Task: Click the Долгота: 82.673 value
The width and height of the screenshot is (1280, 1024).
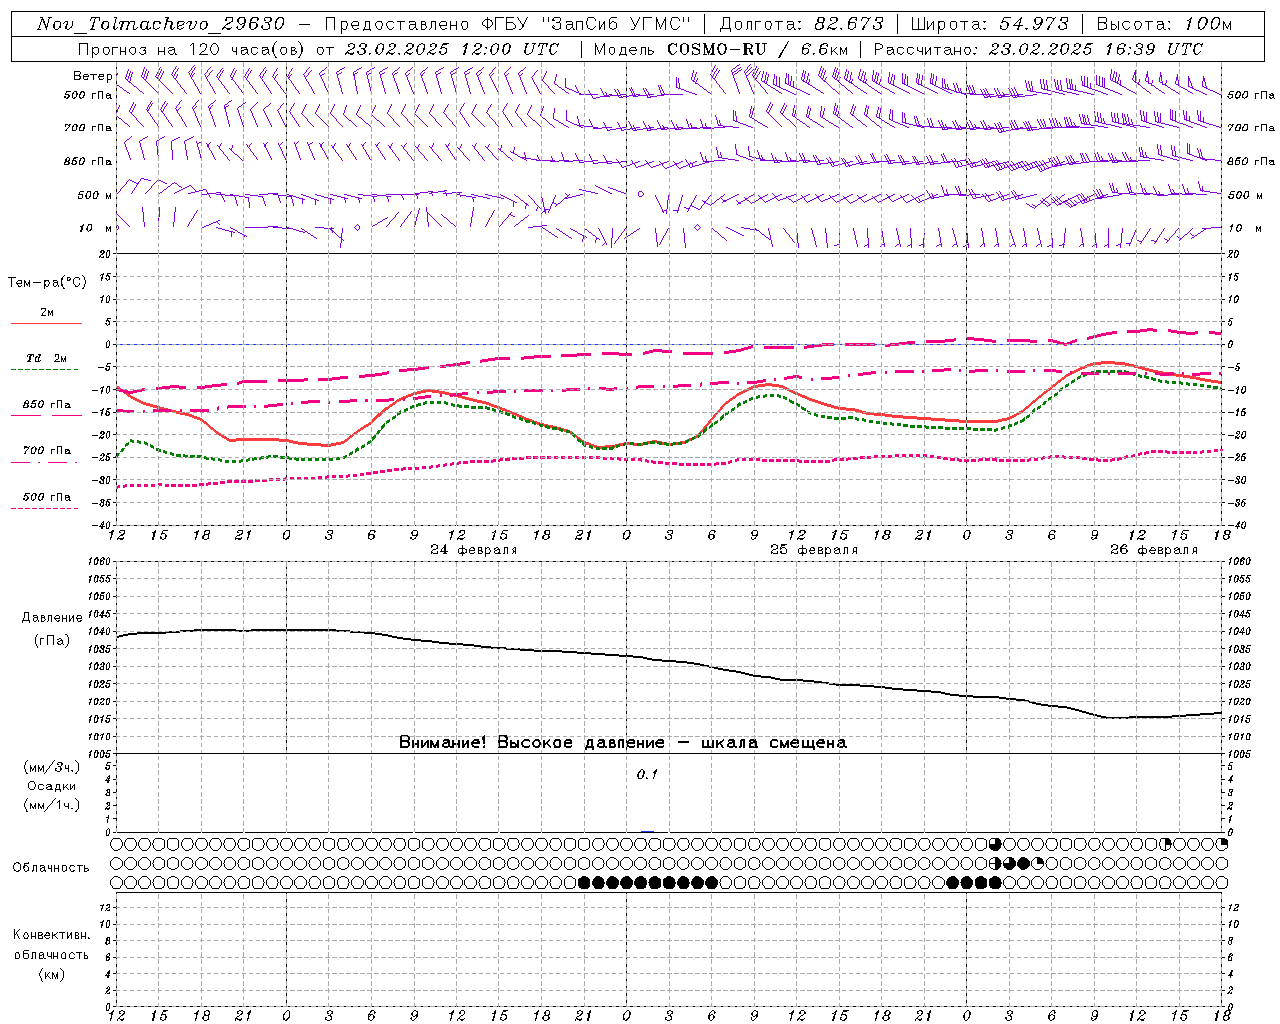Action: tap(802, 24)
